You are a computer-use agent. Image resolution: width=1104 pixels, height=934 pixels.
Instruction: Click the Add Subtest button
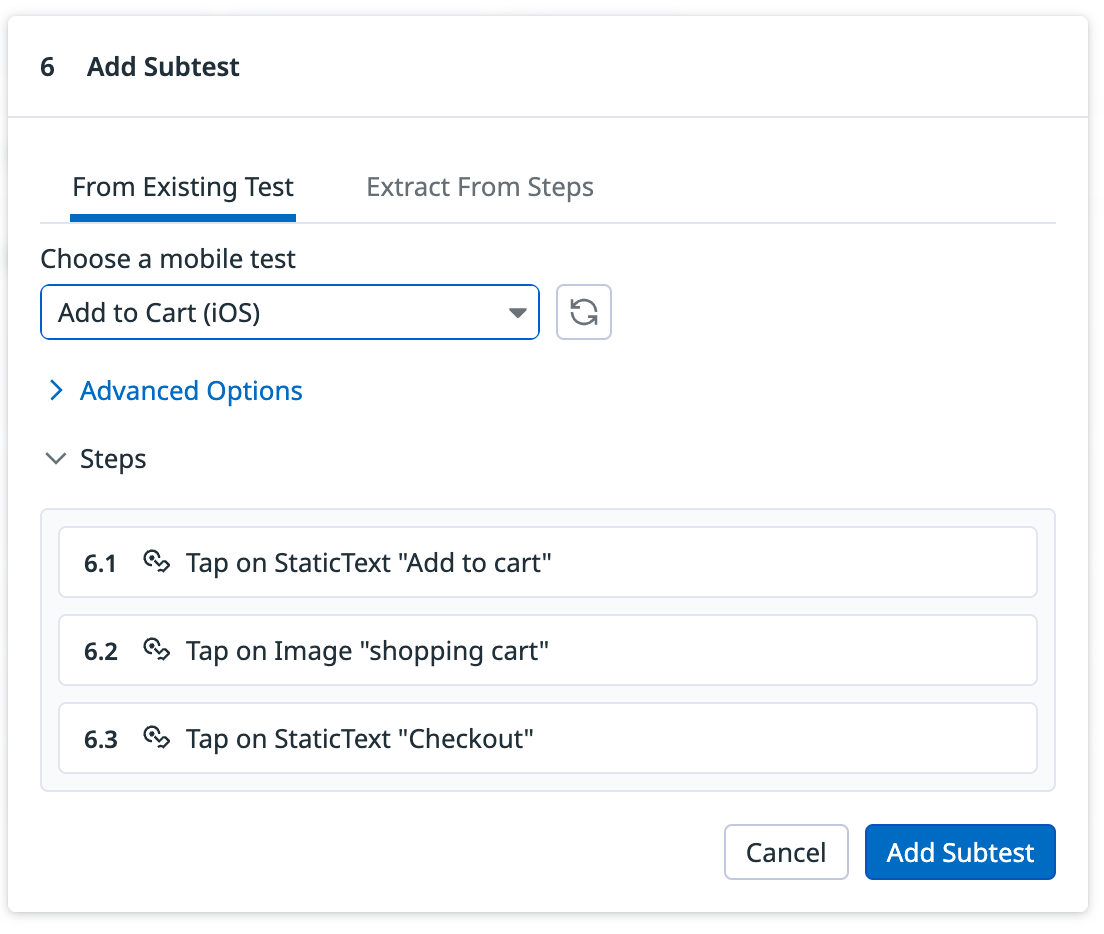pyautogui.click(x=959, y=851)
